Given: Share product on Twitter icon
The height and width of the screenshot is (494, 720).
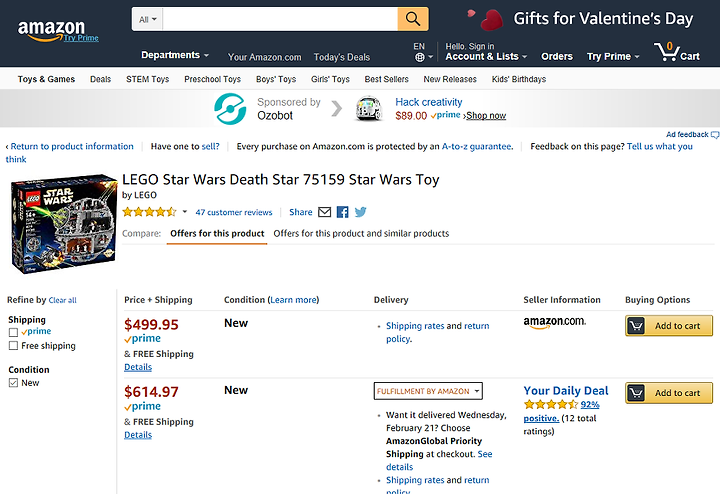Looking at the screenshot, I should point(360,212).
